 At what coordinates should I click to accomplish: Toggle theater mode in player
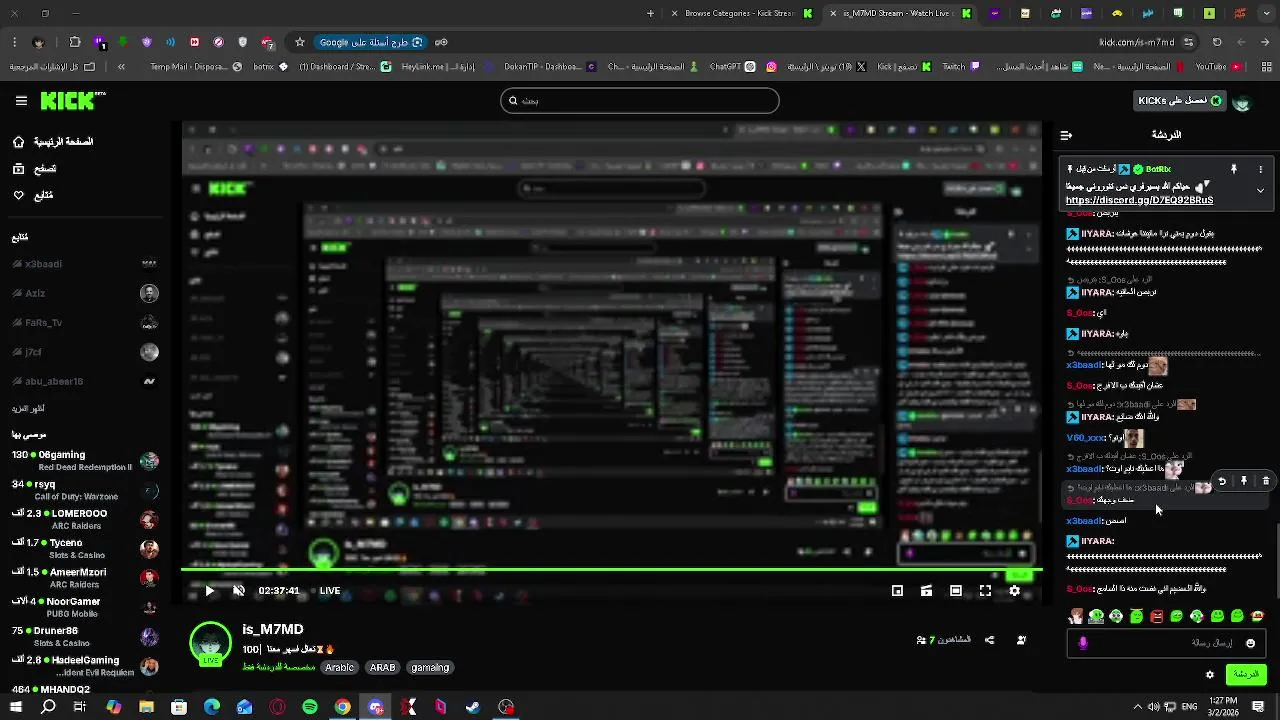(956, 591)
